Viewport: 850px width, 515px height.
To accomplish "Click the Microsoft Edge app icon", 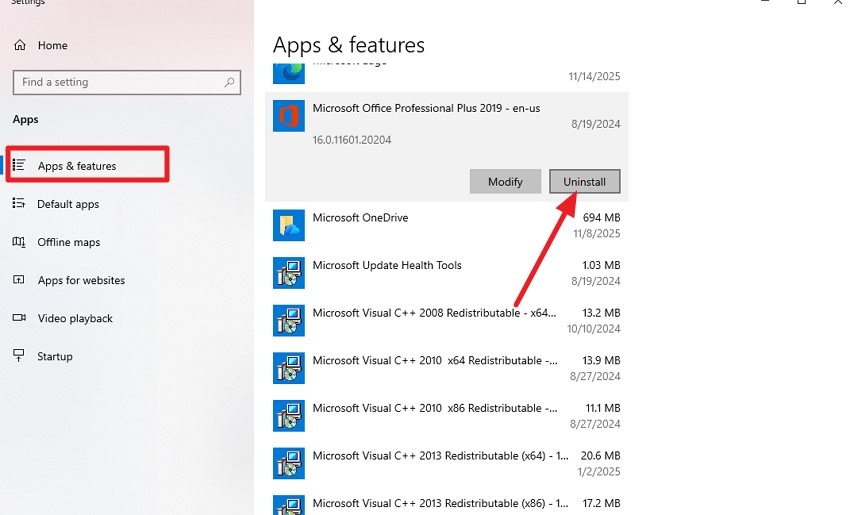I will click(x=288, y=73).
